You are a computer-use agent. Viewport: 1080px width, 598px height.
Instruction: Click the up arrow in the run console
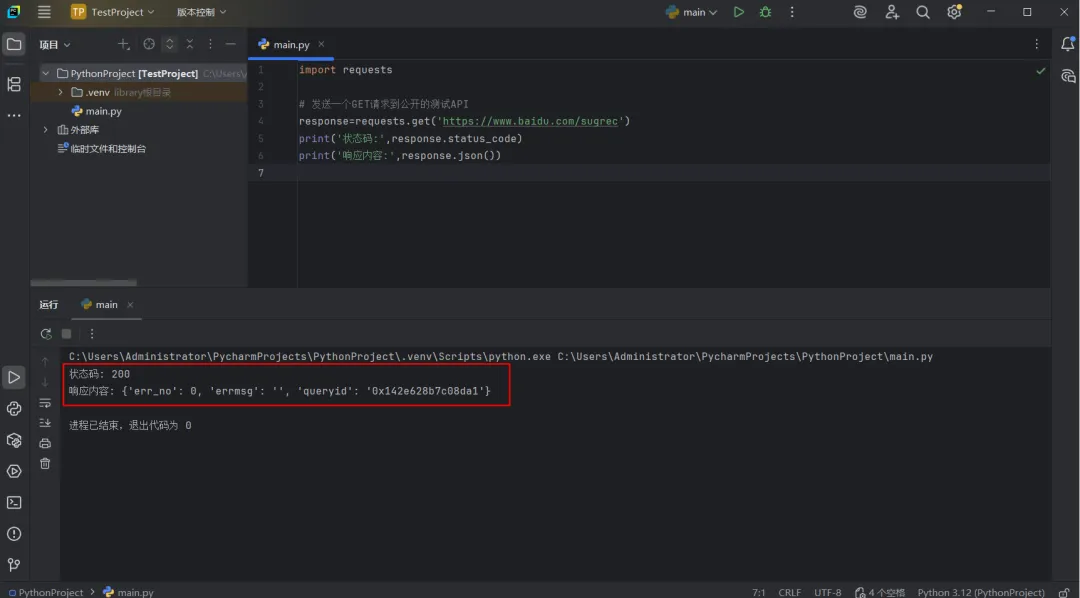tap(45, 362)
